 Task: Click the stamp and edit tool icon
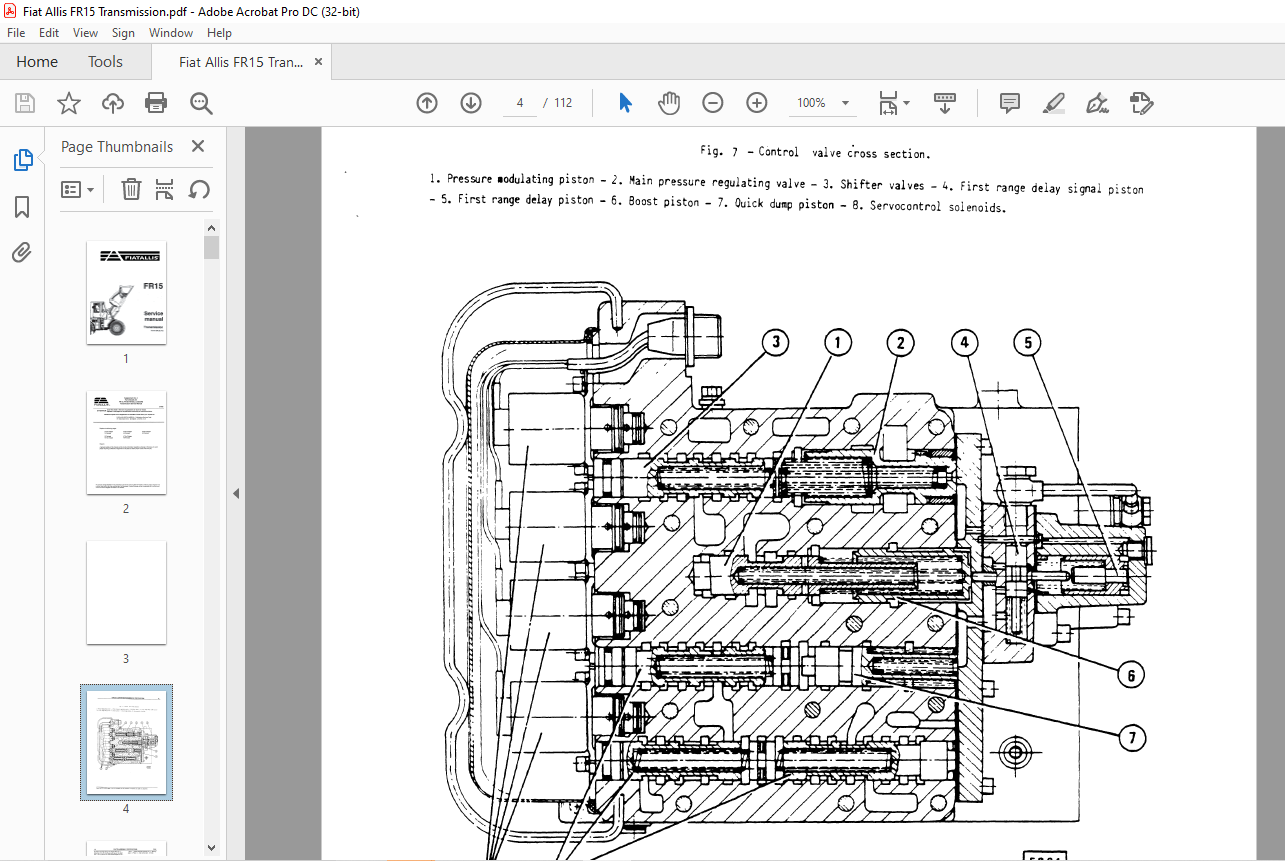(x=1142, y=103)
